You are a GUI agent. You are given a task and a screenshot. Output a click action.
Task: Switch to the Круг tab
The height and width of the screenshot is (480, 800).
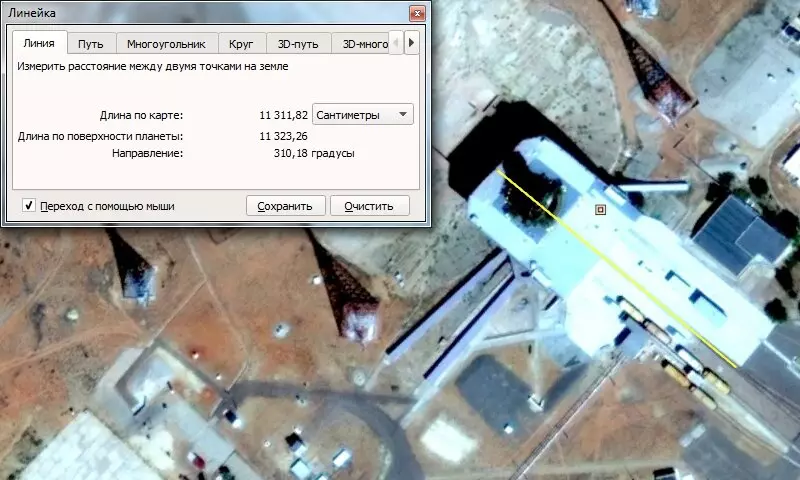[240, 44]
